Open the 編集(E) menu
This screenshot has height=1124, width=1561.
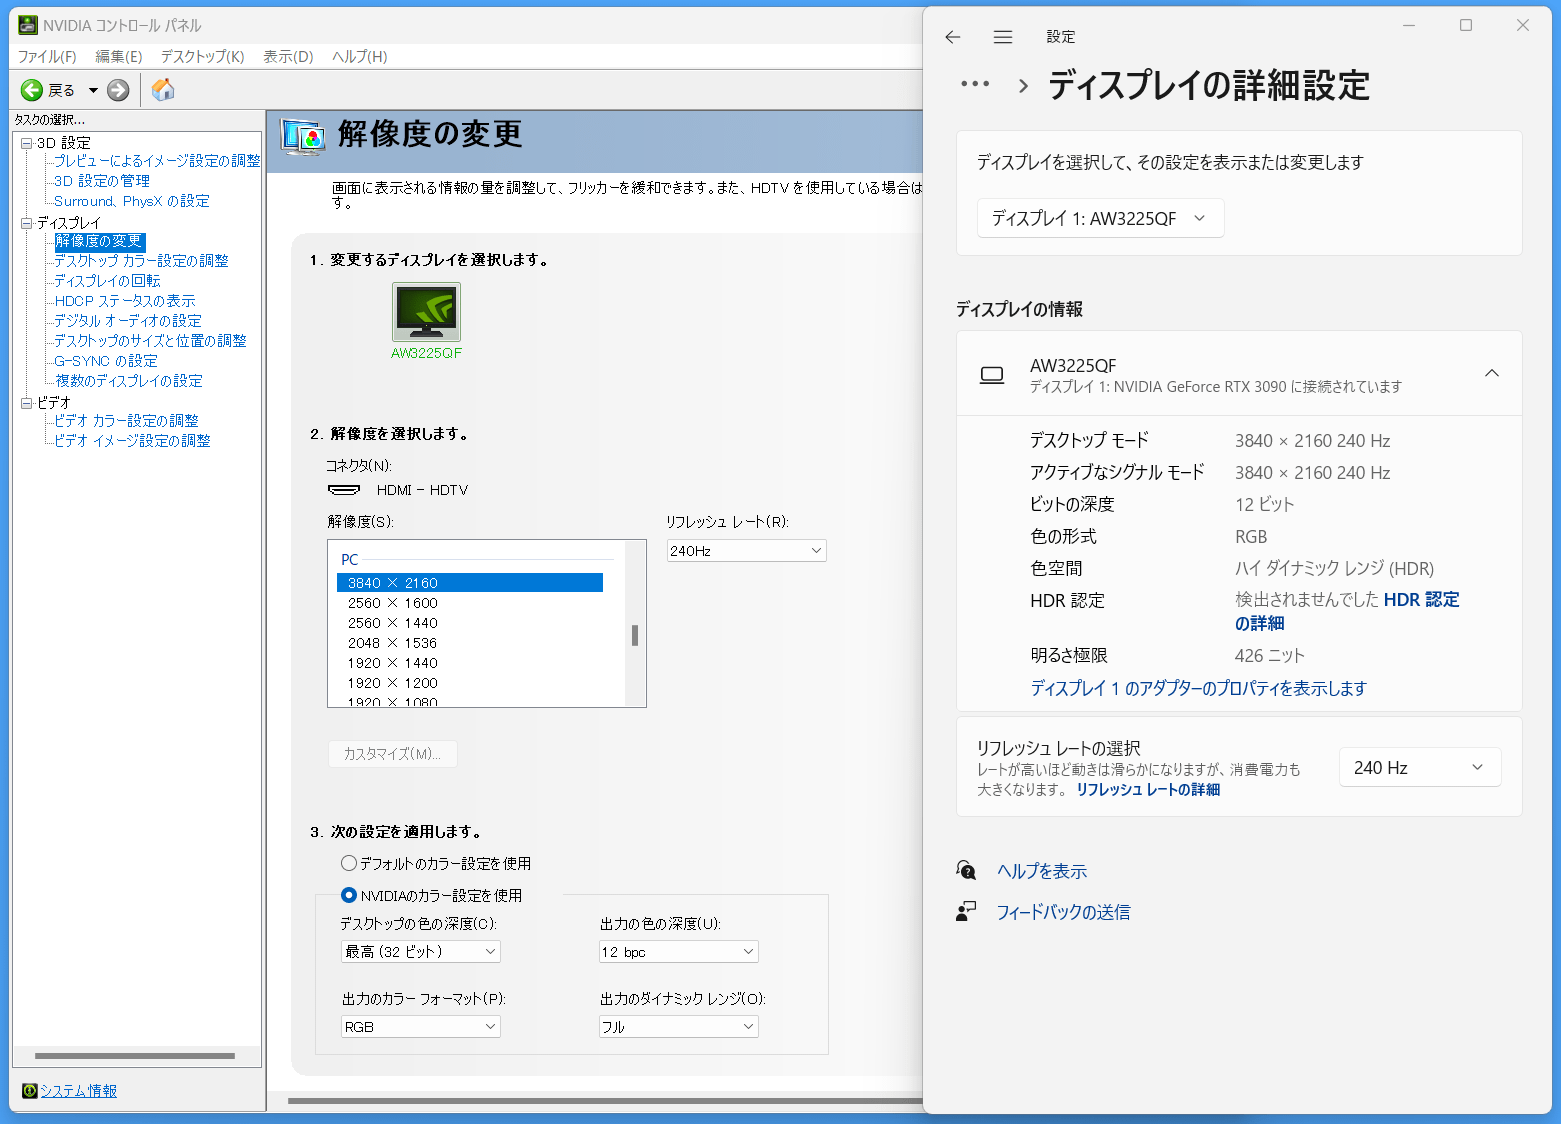click(119, 56)
